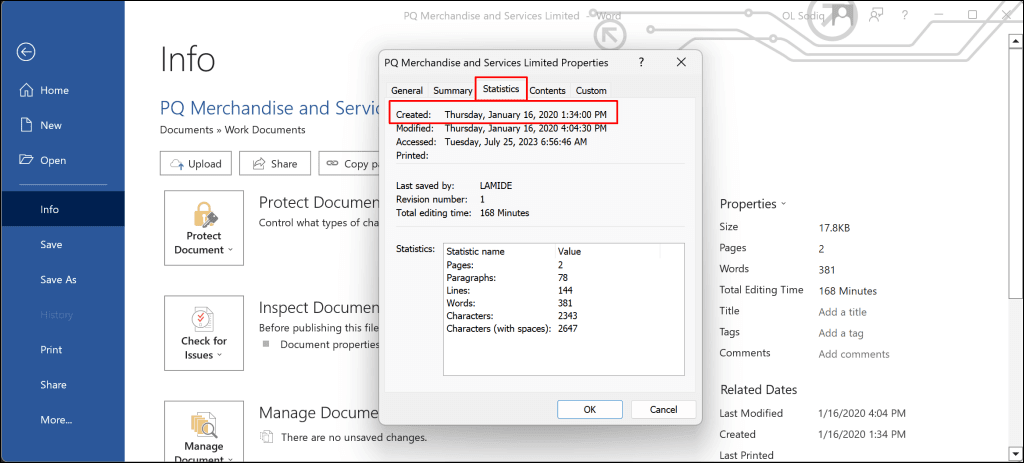Select the Characters (with spaces) row

[564, 328]
